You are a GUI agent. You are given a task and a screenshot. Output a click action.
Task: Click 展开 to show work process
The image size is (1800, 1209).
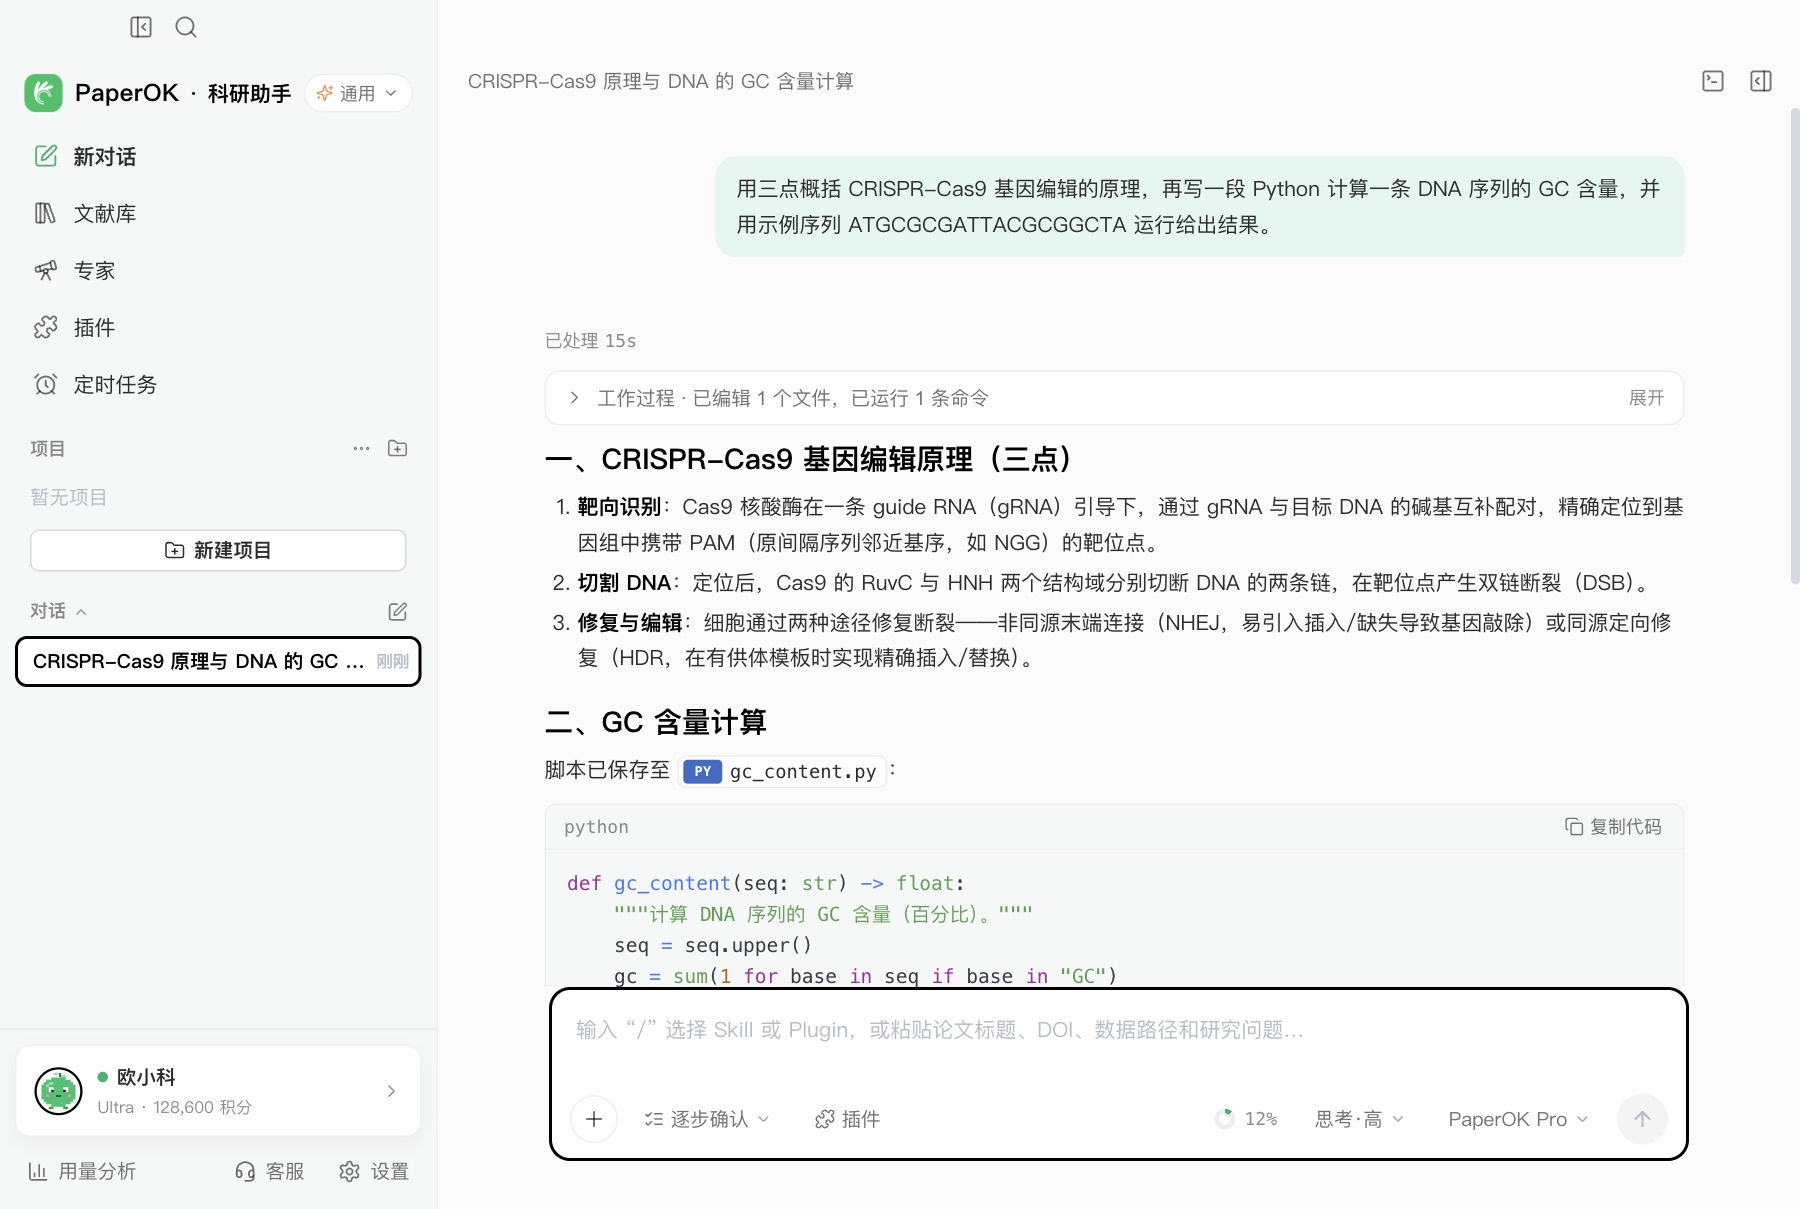point(1646,398)
